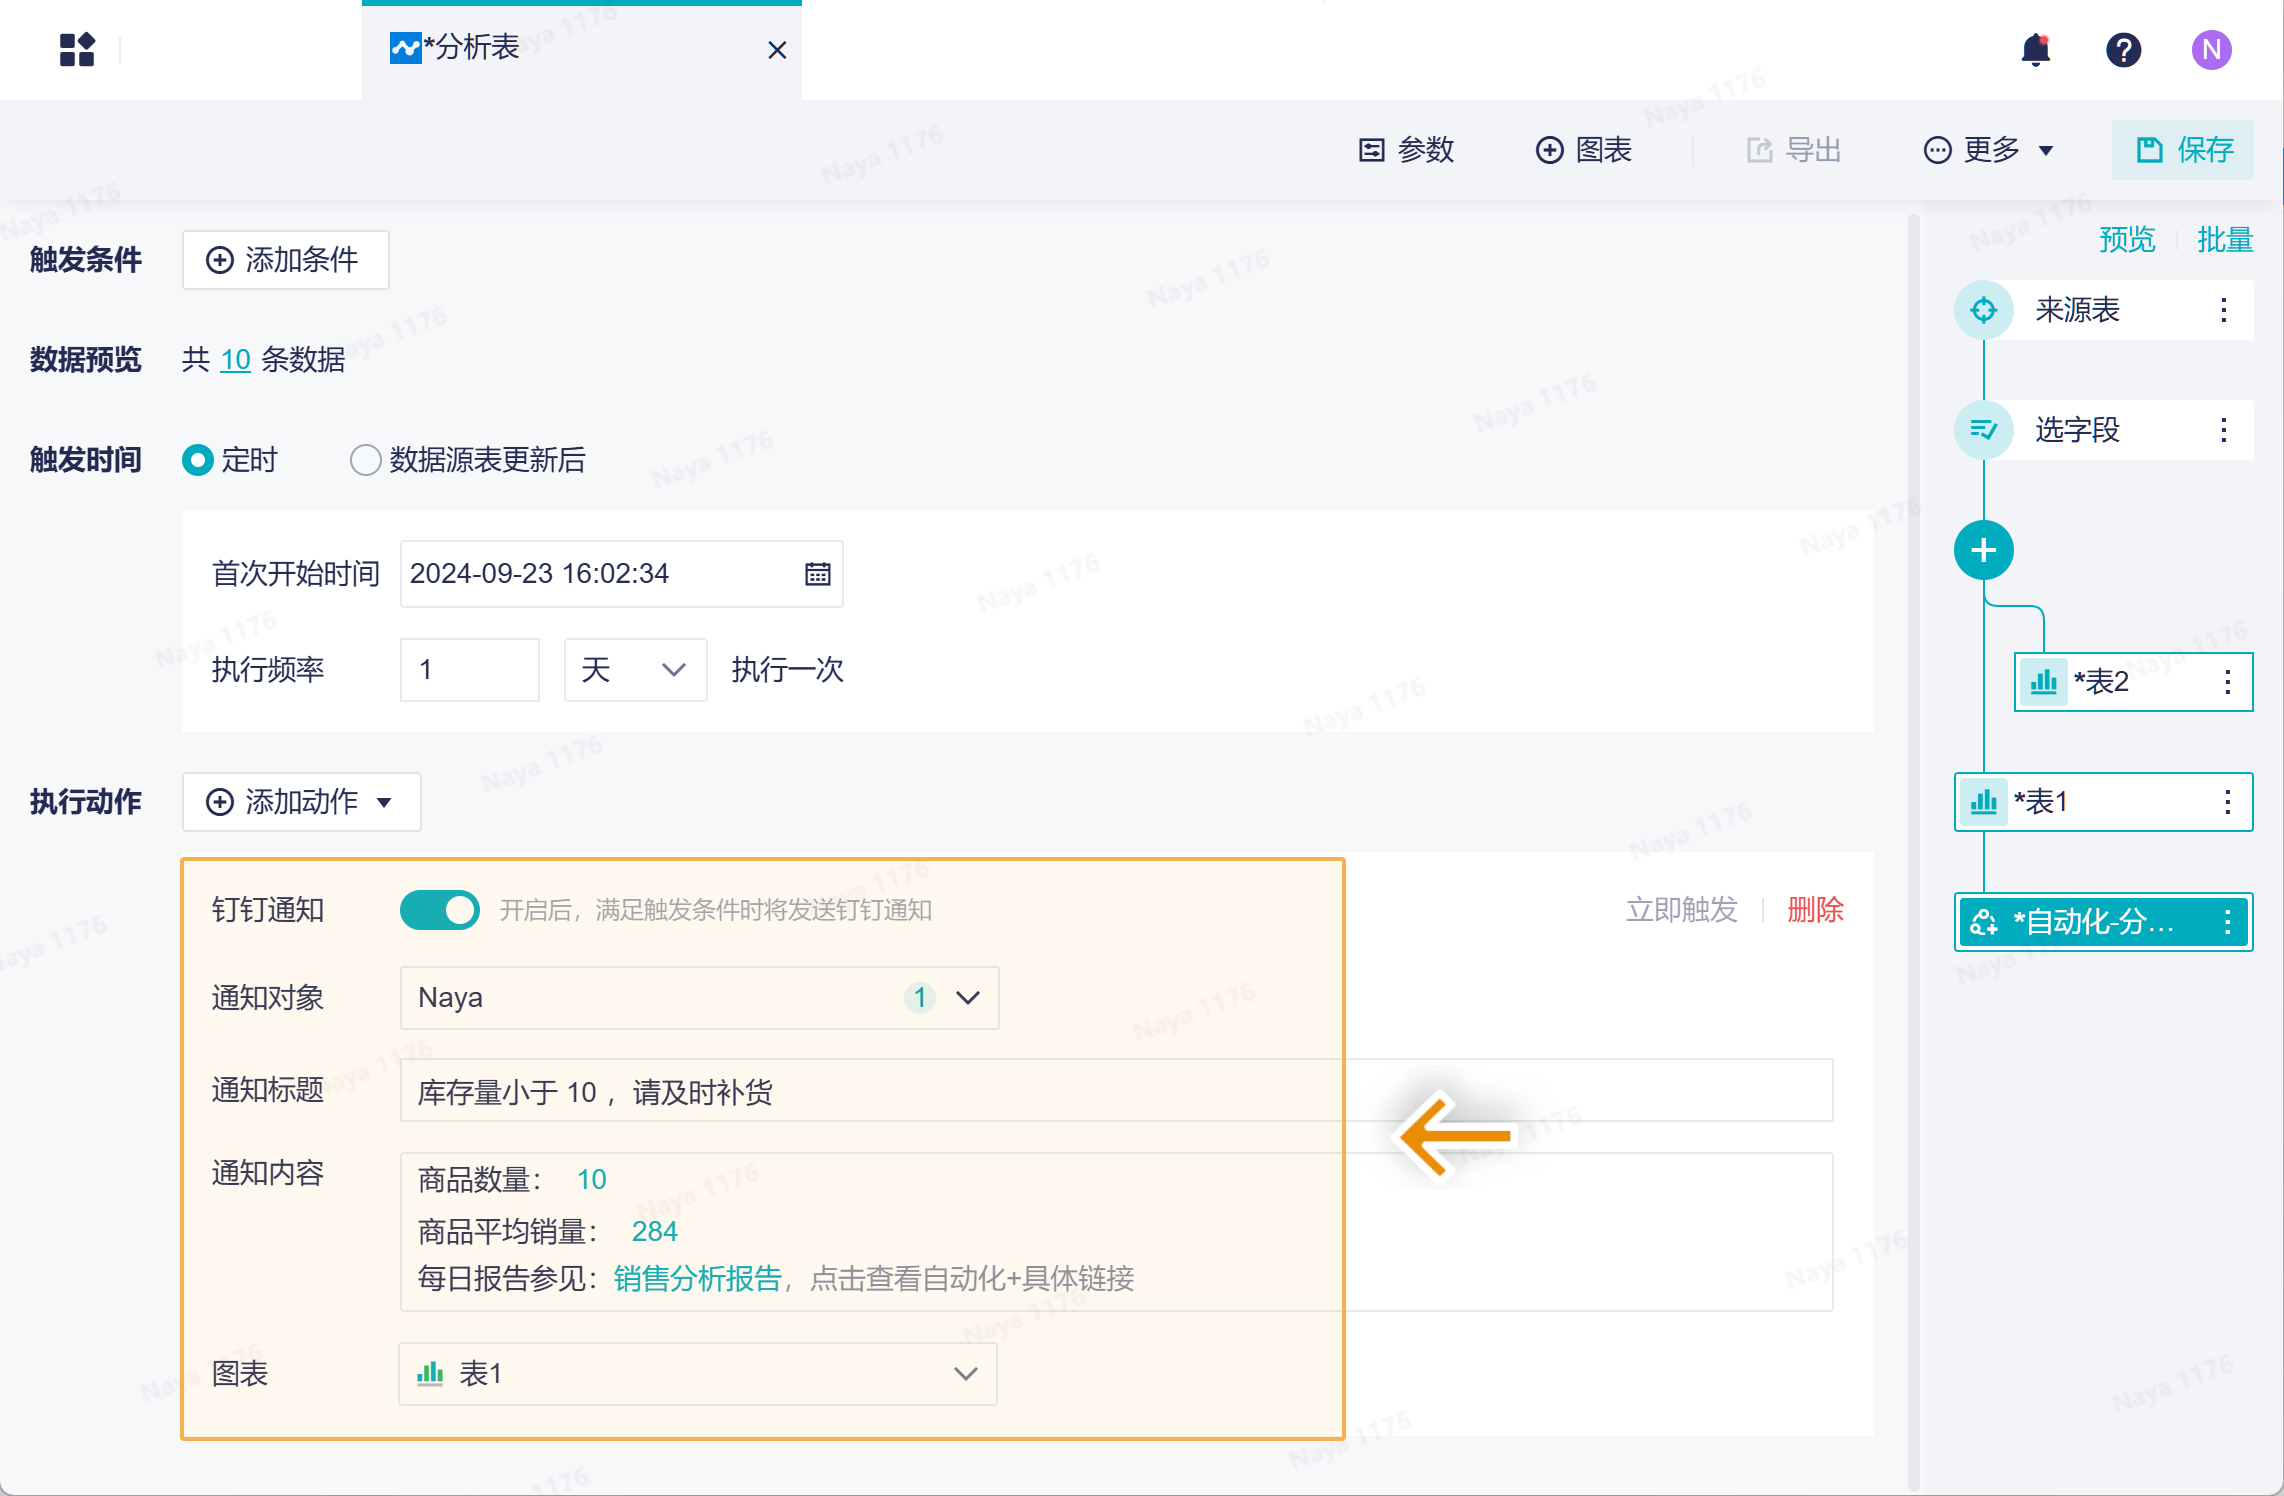
Task: Open the 通知对象 Naya dropdown
Action: (x=698, y=998)
